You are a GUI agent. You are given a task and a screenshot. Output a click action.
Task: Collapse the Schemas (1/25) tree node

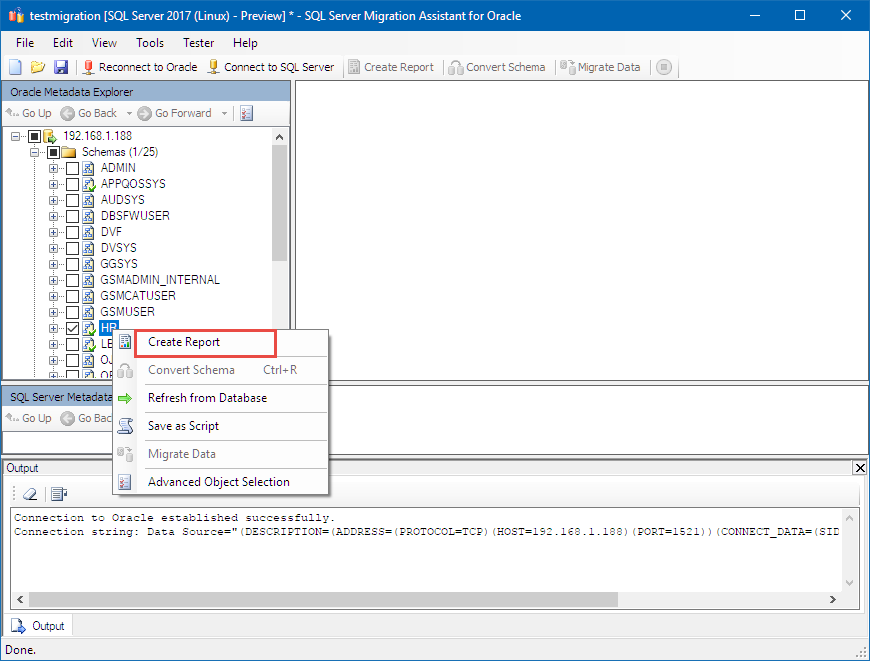pos(34,151)
